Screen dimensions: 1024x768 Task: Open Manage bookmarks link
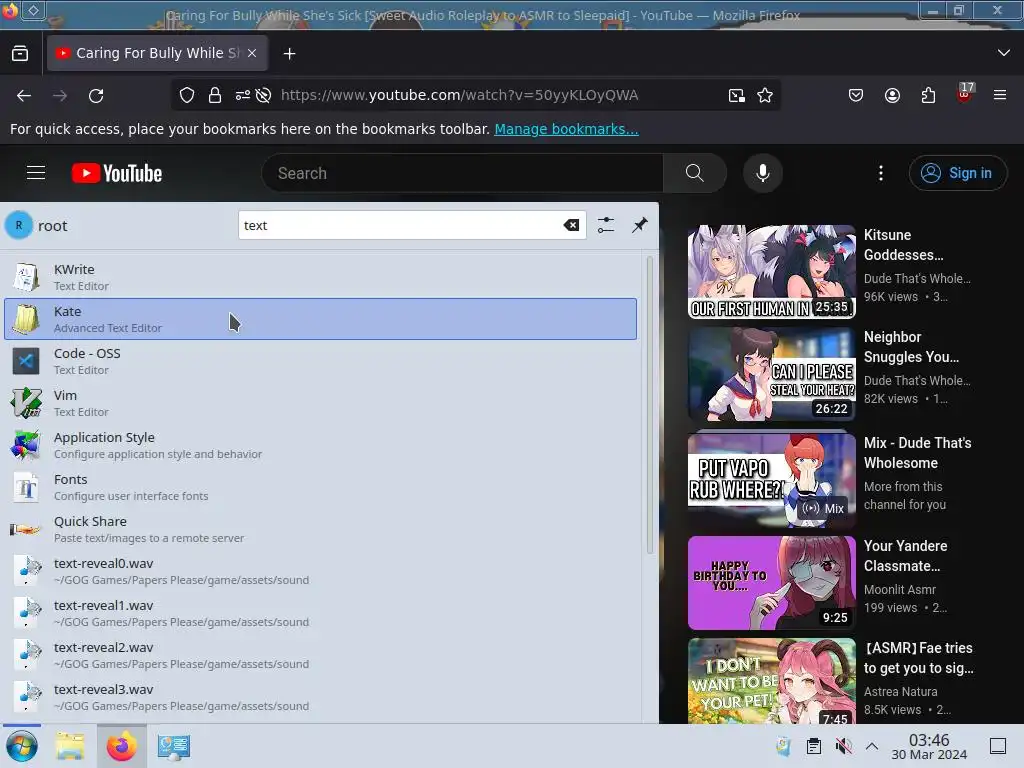coord(566,129)
